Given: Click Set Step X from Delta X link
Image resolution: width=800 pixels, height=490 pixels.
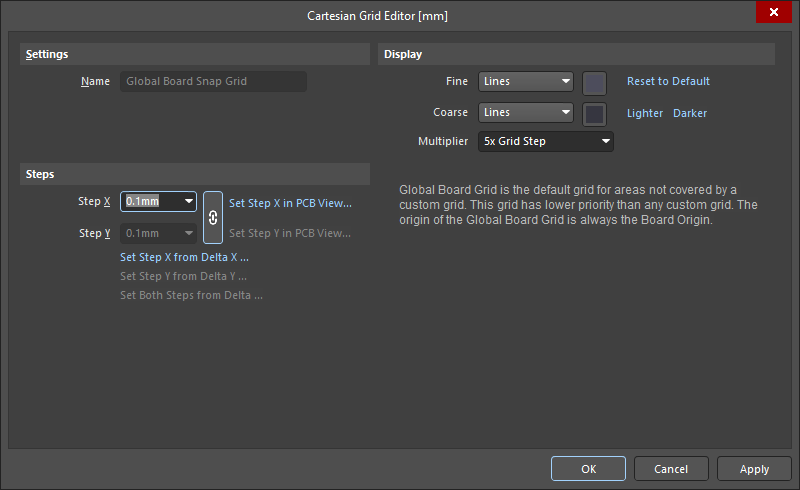Looking at the screenshot, I should click(184, 257).
